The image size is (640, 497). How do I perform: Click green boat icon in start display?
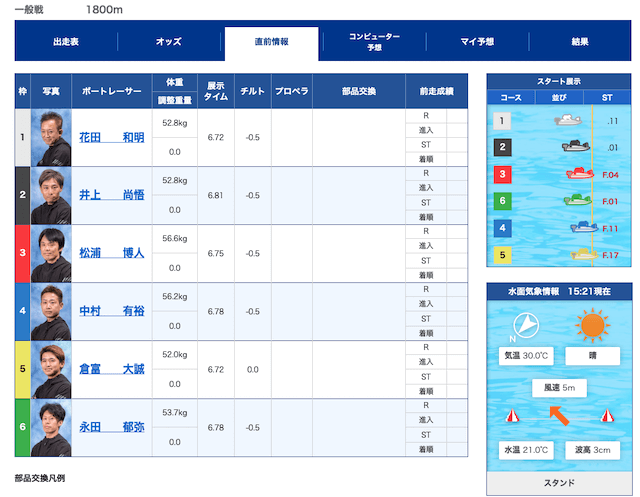(578, 200)
